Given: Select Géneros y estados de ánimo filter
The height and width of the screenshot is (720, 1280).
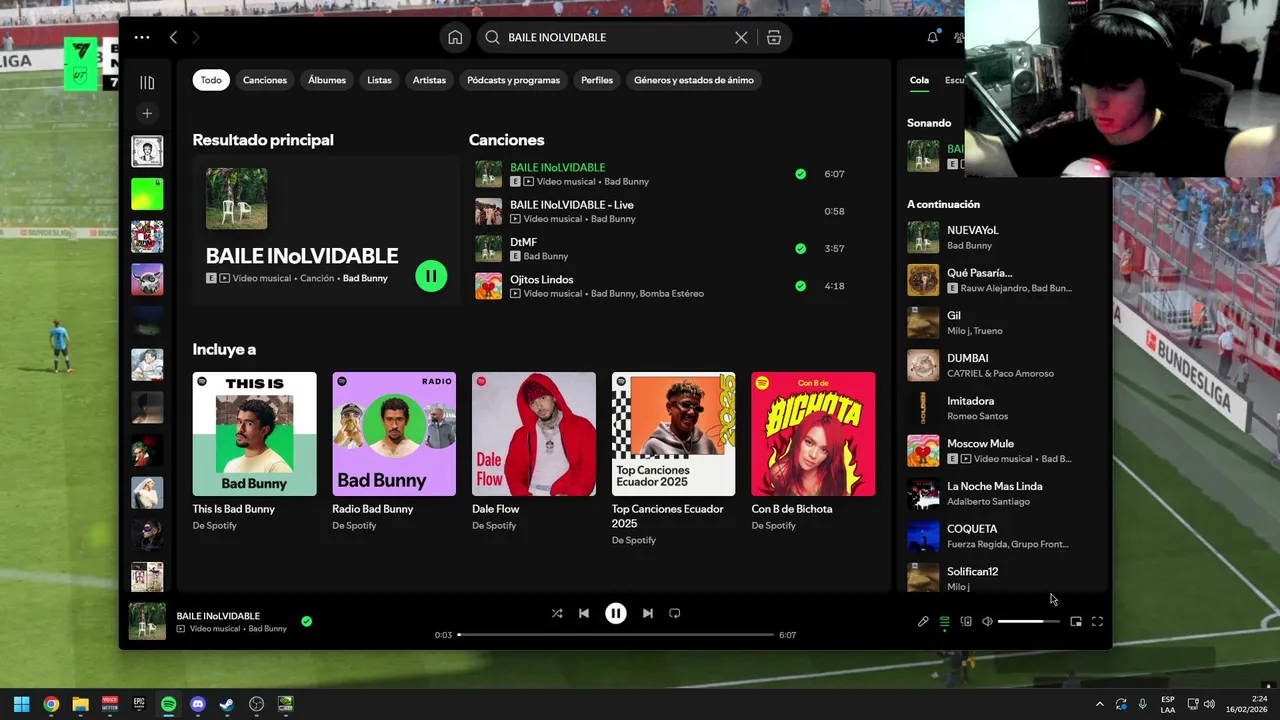Looking at the screenshot, I should point(694,80).
